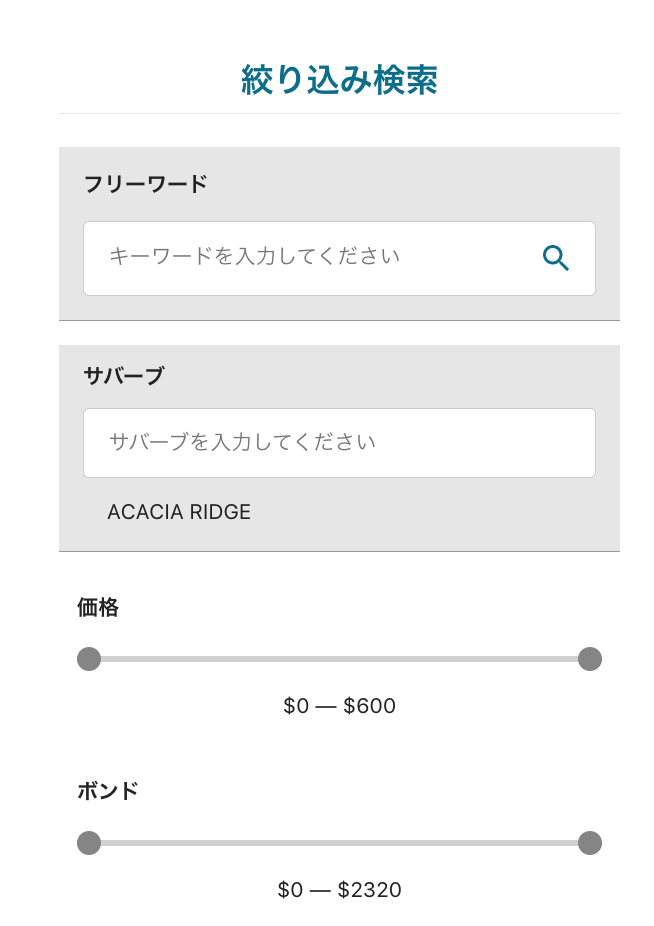The image size is (654, 926).
Task: Click the bond slider minimum handle
Action: click(89, 843)
